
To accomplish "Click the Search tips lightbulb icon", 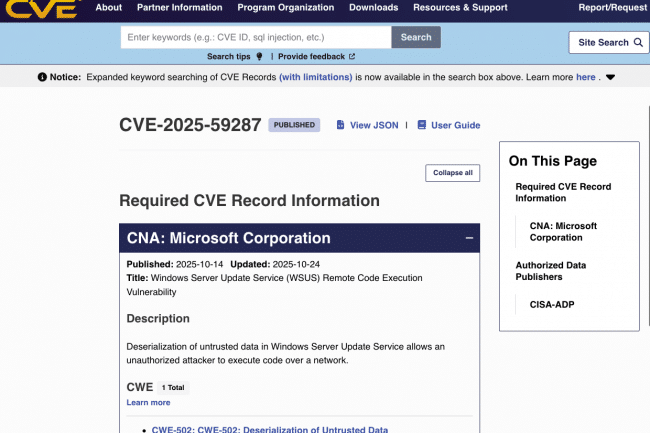I will pos(259,57).
